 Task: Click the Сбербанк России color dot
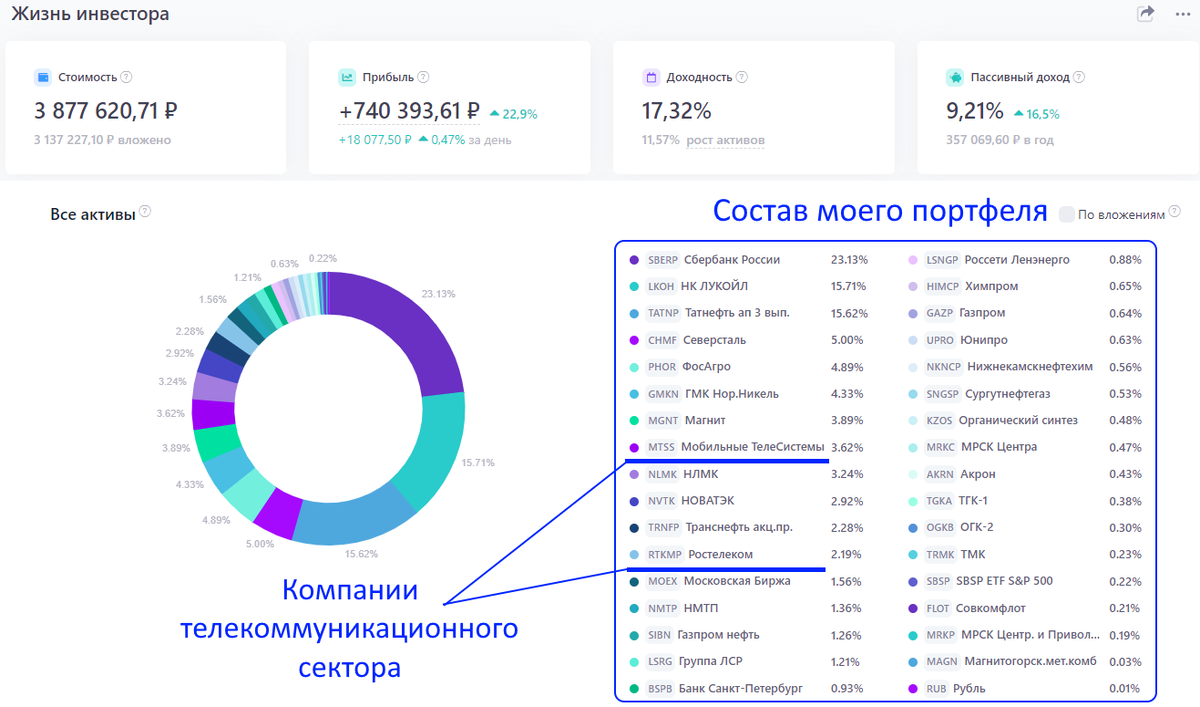click(634, 260)
